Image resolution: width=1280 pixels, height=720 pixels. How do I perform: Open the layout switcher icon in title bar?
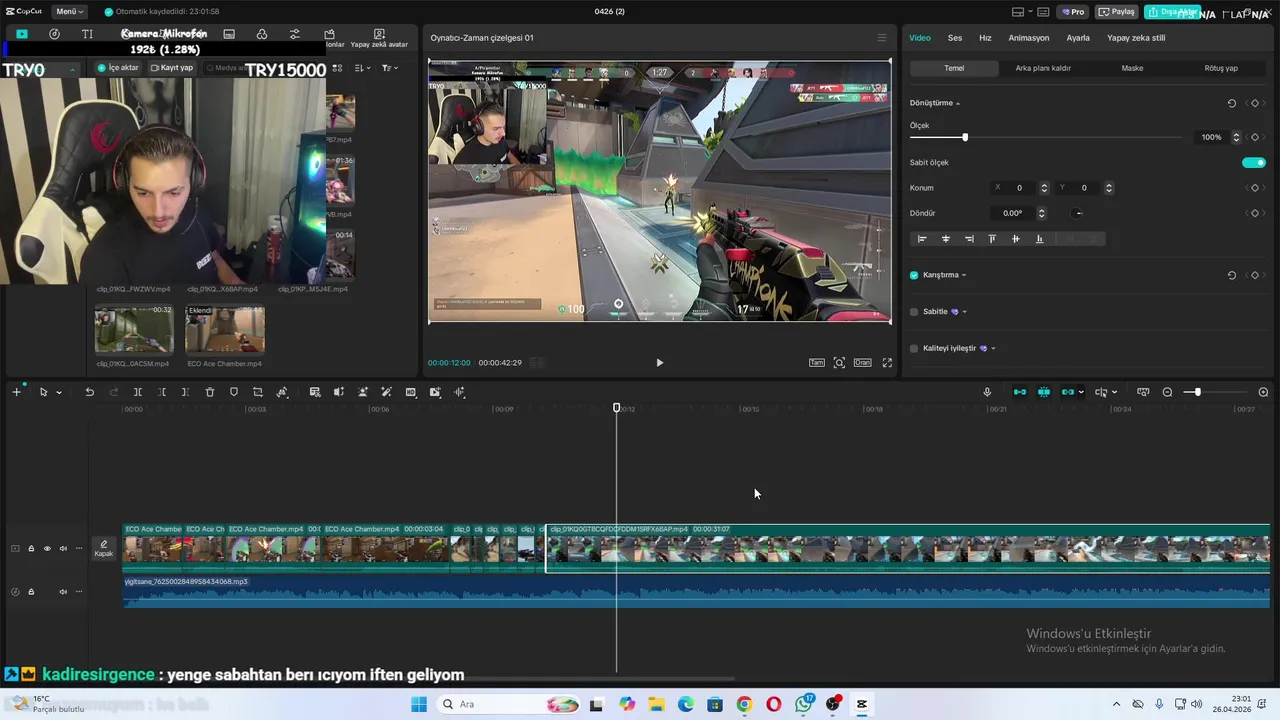click(x=1018, y=12)
